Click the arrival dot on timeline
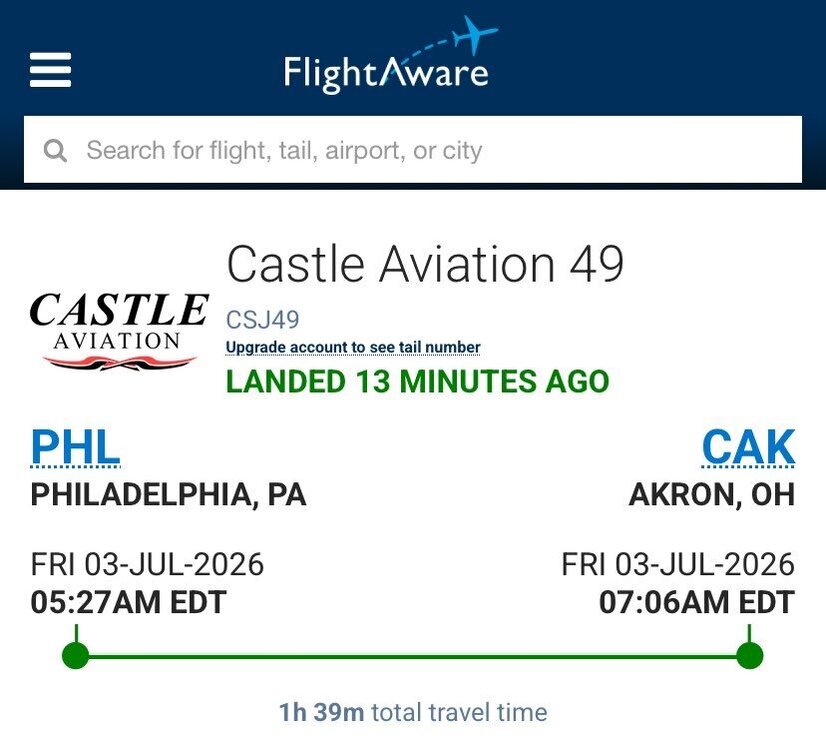This screenshot has height=750, width=826. pos(750,656)
